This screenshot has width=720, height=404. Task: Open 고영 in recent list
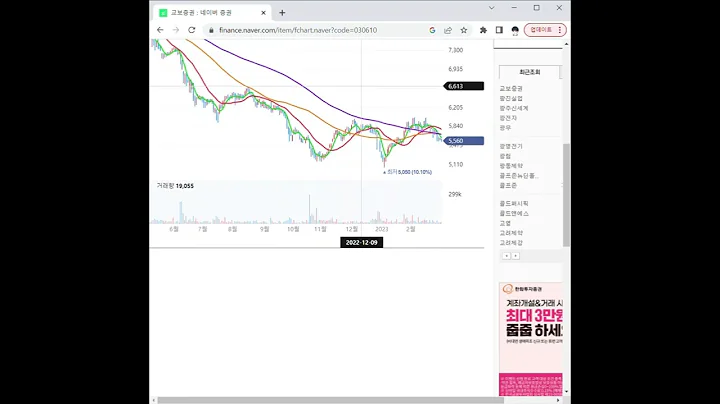505,223
